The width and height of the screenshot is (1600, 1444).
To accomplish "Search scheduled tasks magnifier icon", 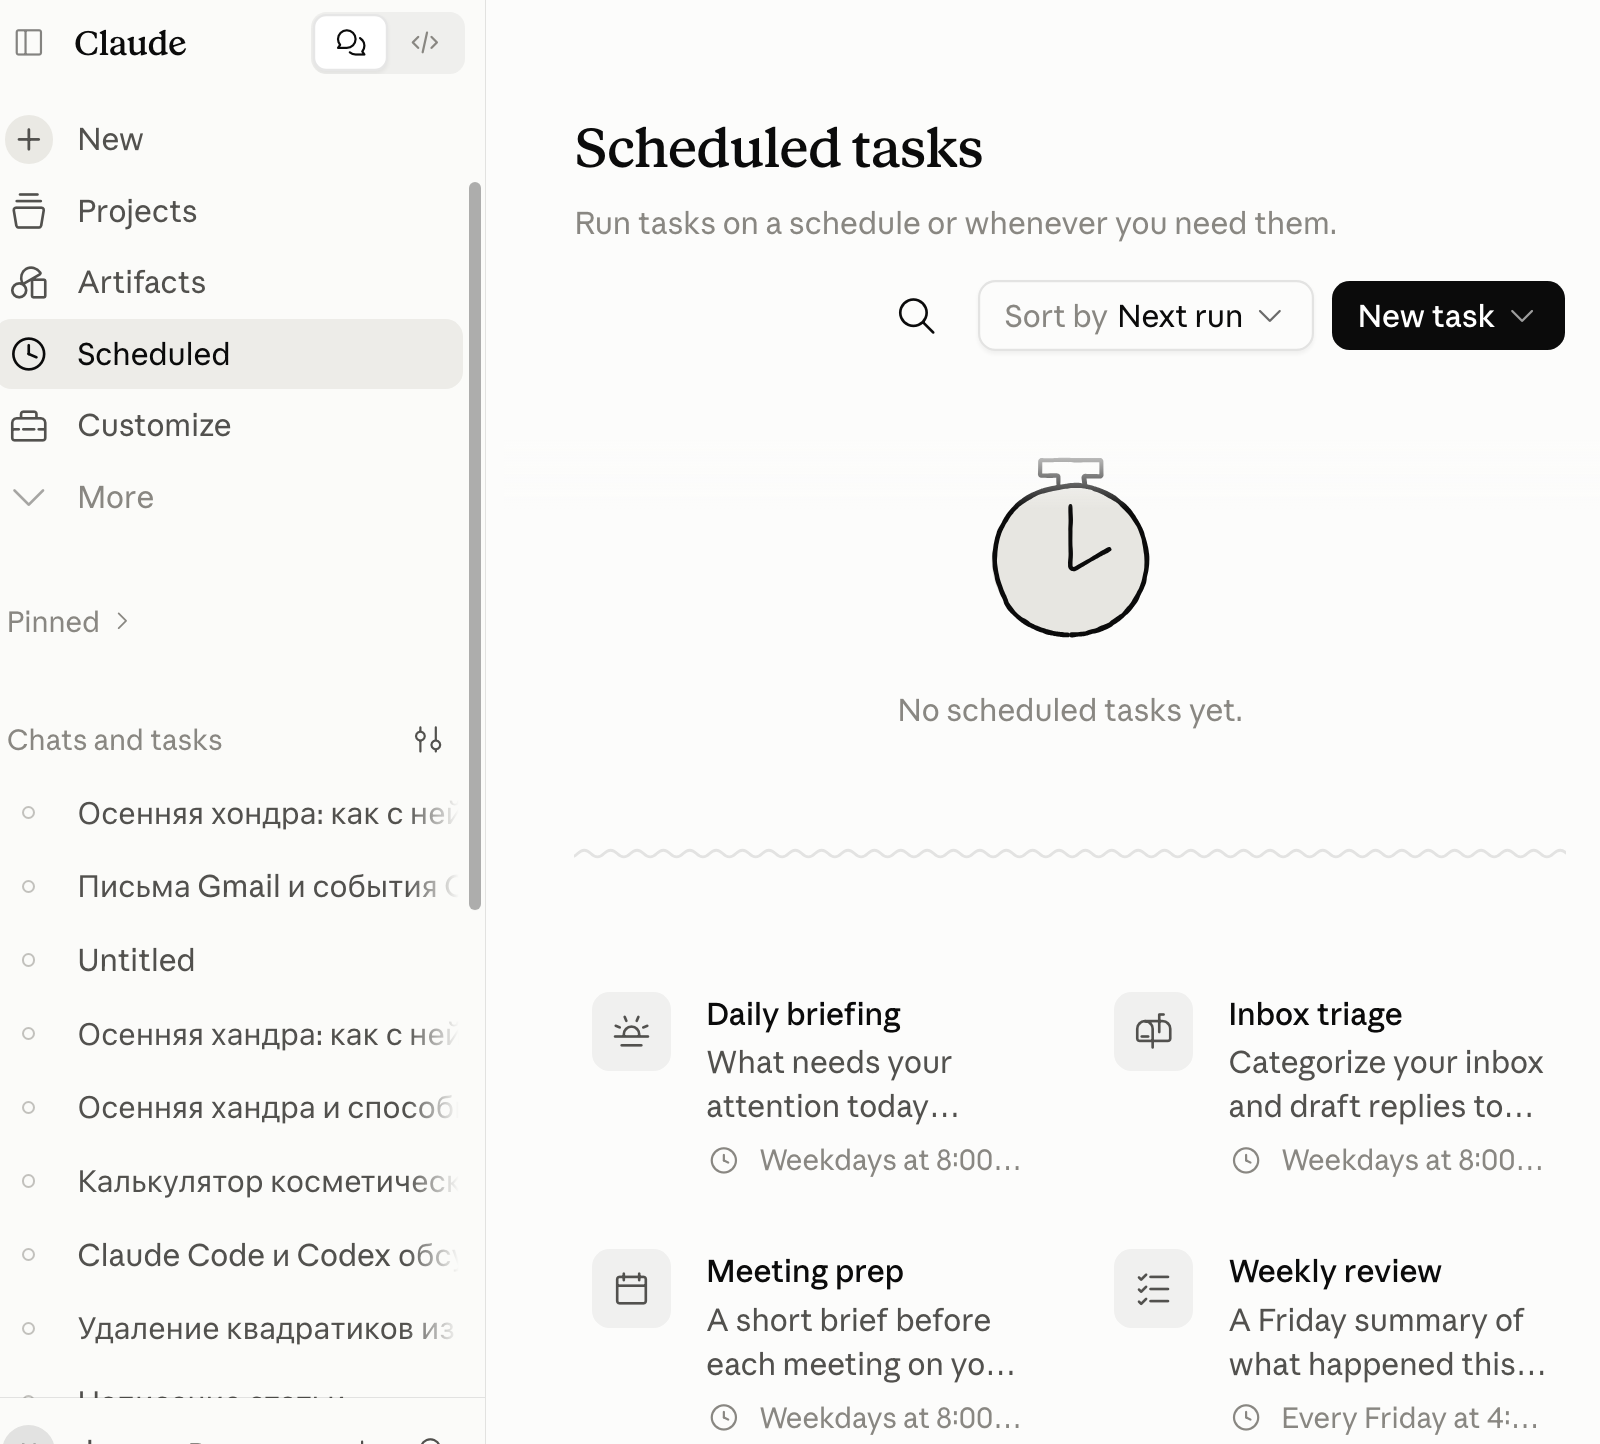I will [x=916, y=316].
